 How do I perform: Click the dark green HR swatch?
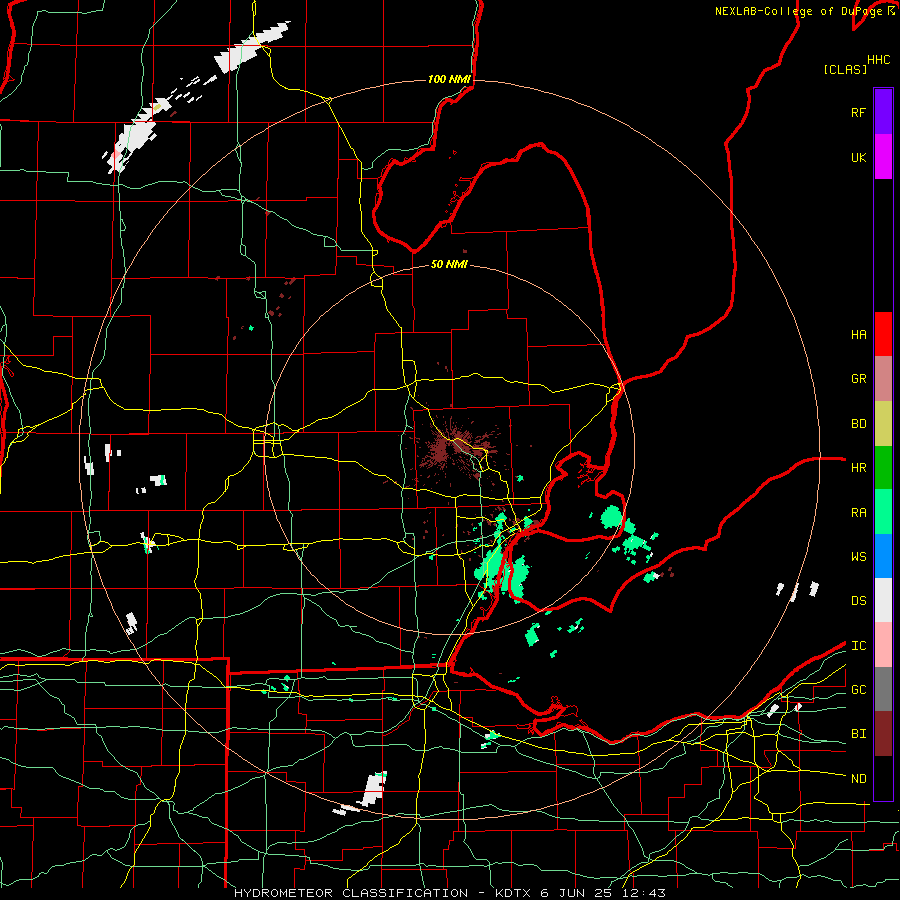click(x=883, y=467)
